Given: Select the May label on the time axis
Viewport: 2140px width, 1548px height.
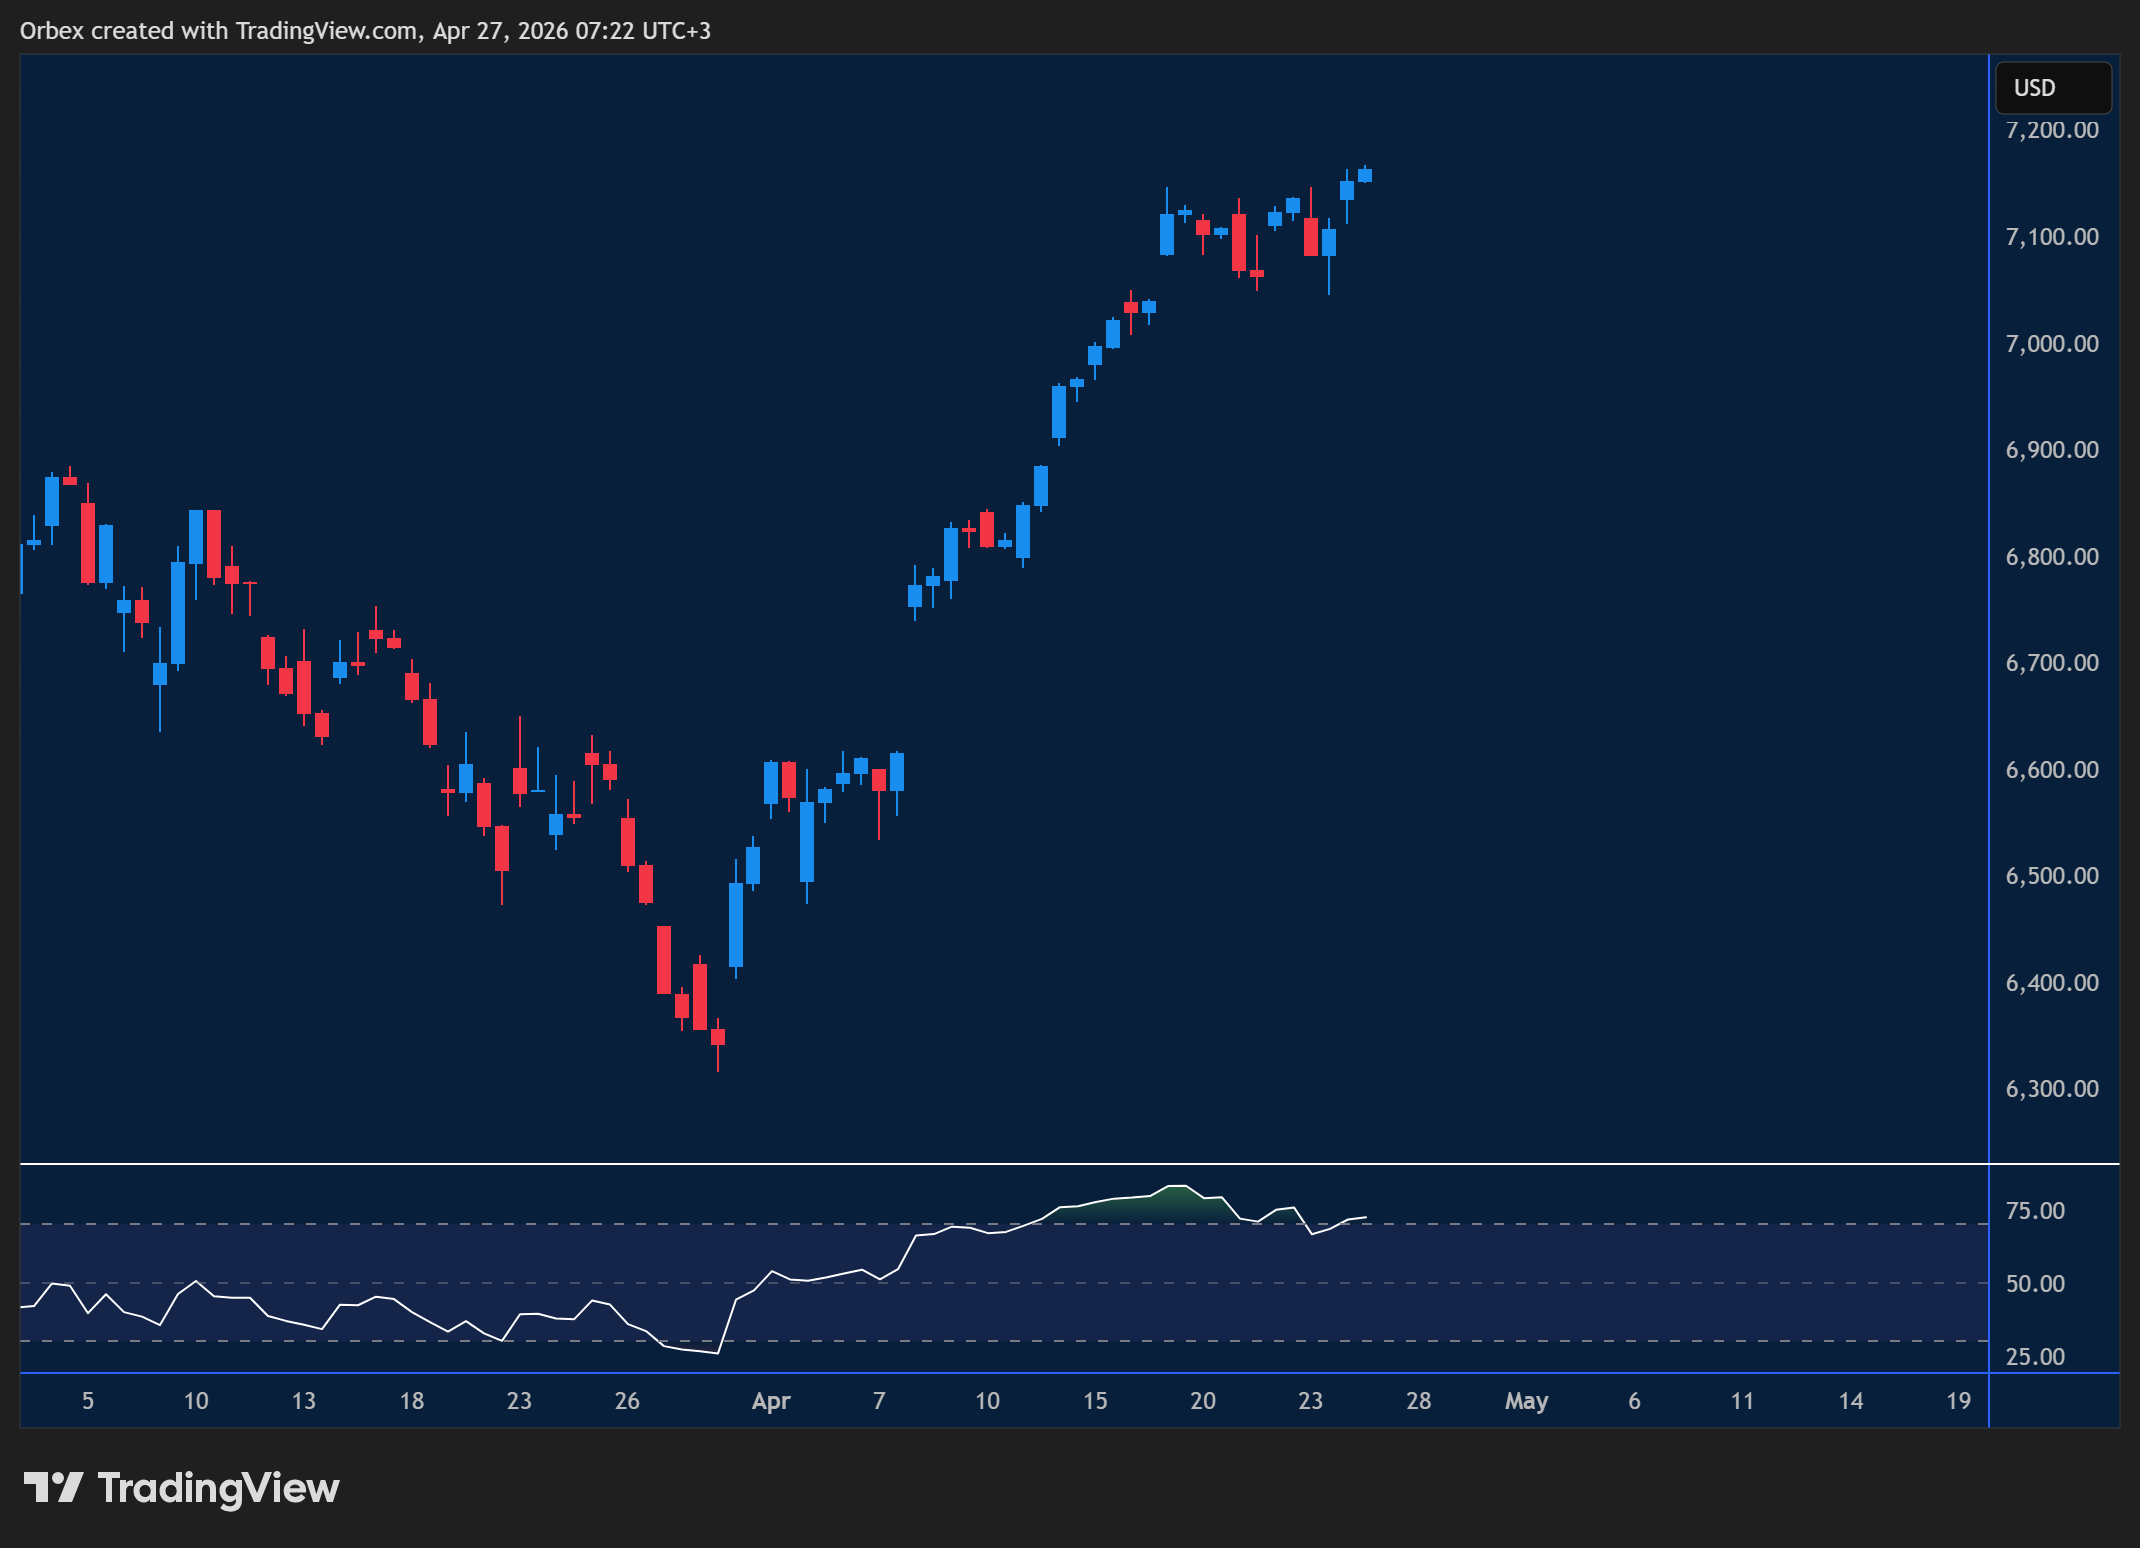Looking at the screenshot, I should tap(1526, 1401).
